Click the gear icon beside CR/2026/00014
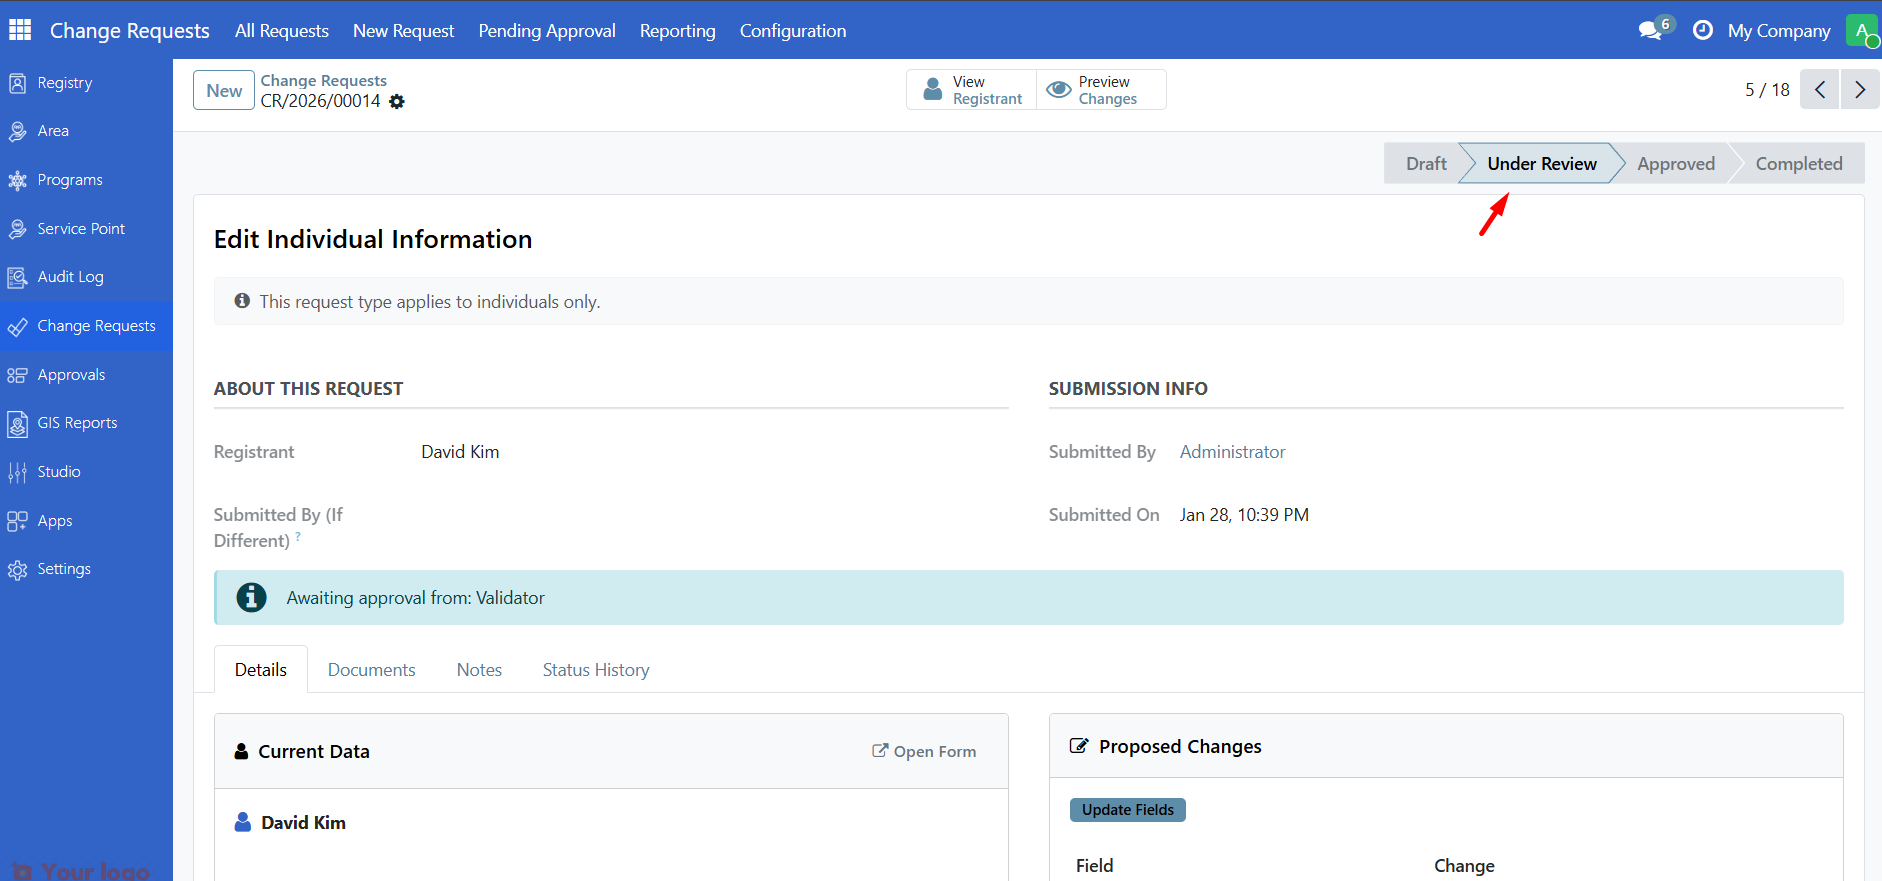 [397, 102]
